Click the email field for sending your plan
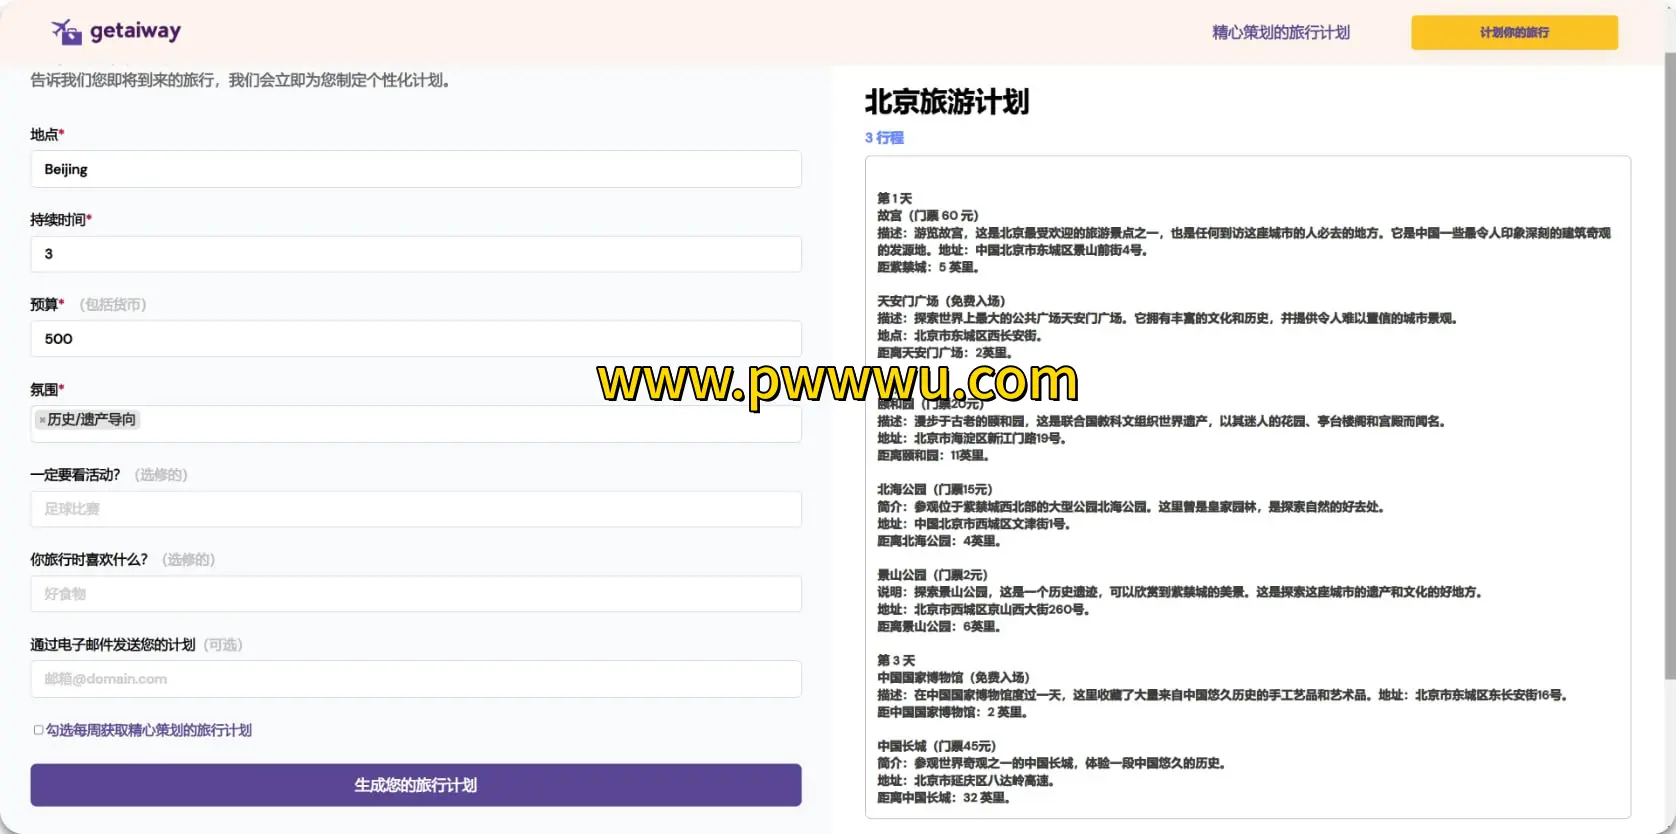This screenshot has width=1676, height=834. tap(415, 679)
